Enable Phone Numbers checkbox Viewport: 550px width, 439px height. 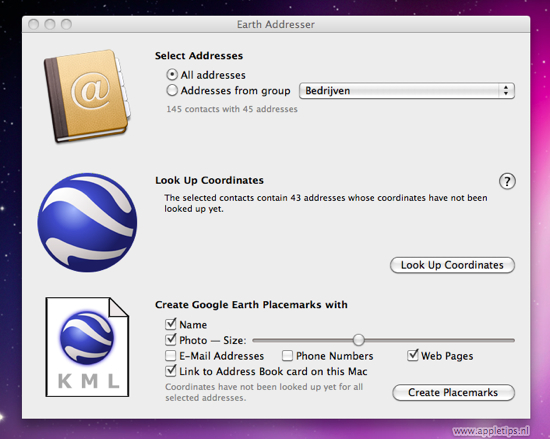point(287,356)
